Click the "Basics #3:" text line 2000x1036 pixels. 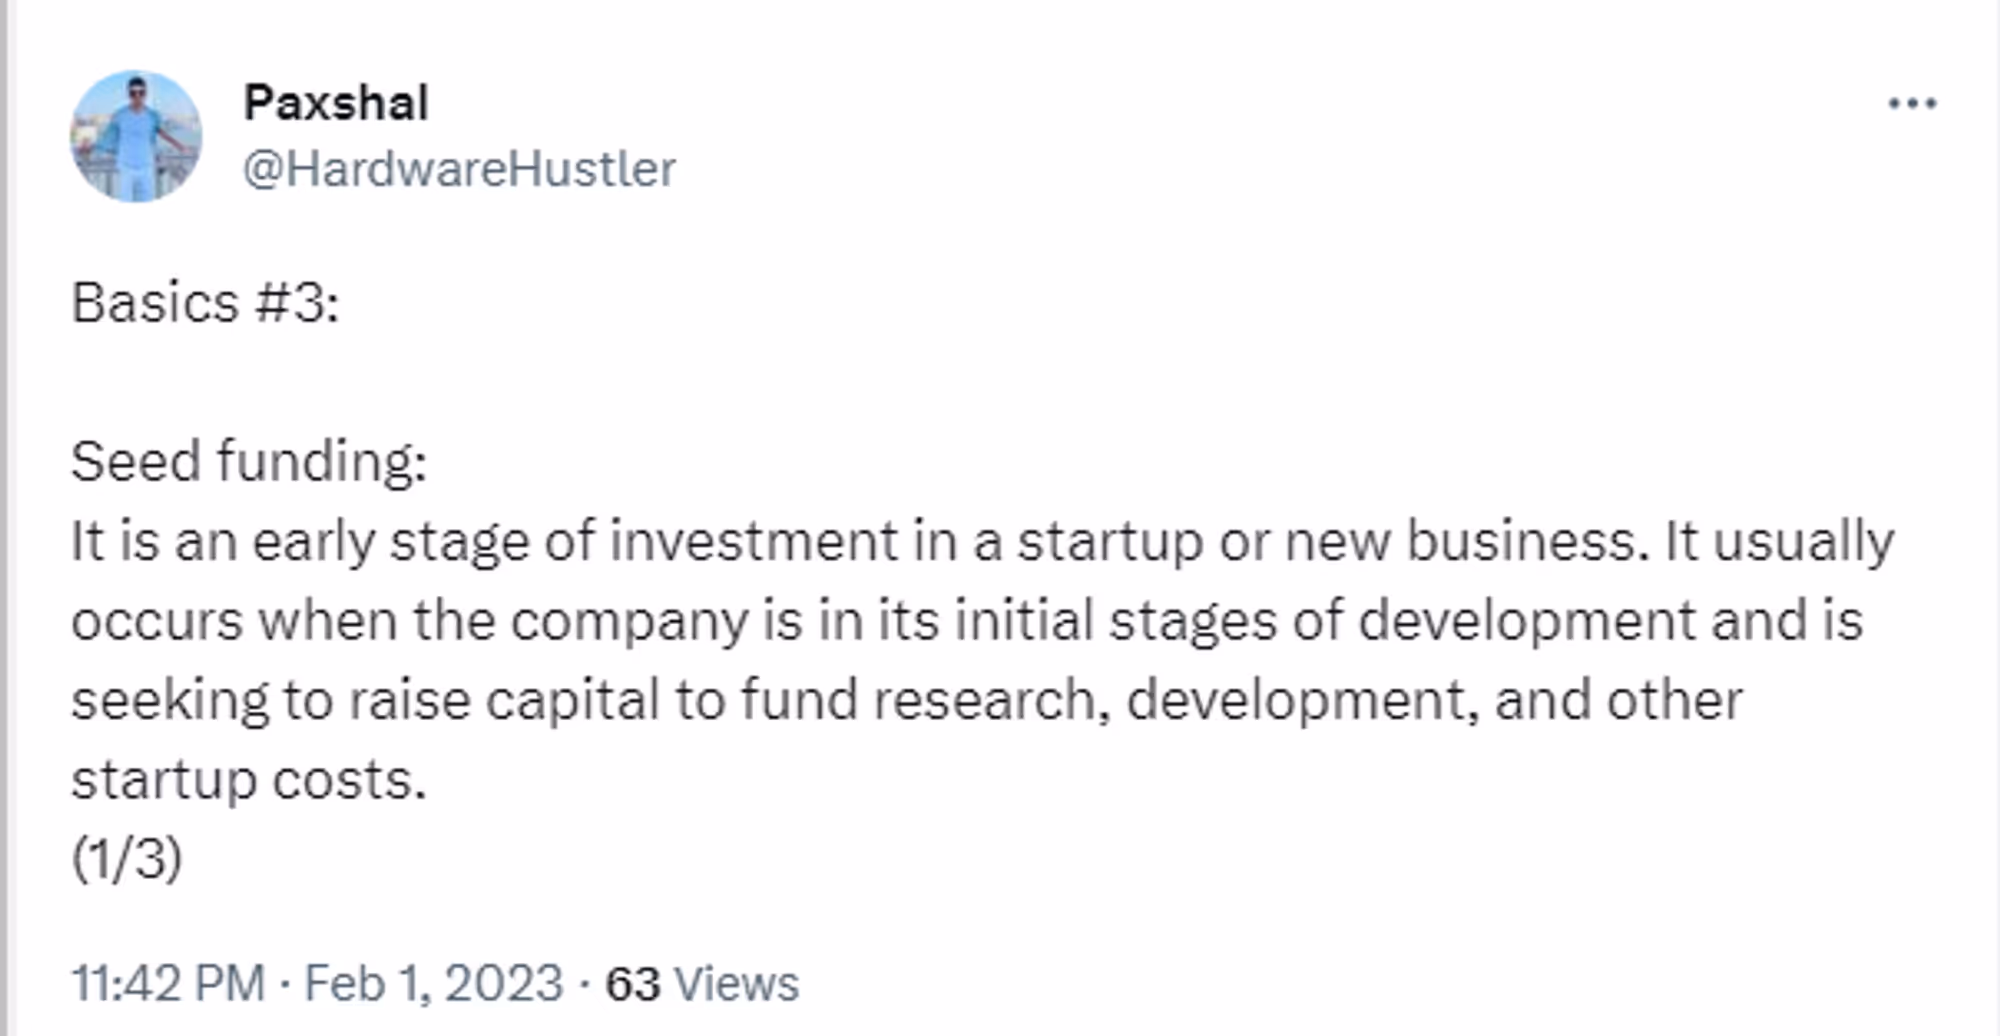click(x=205, y=302)
